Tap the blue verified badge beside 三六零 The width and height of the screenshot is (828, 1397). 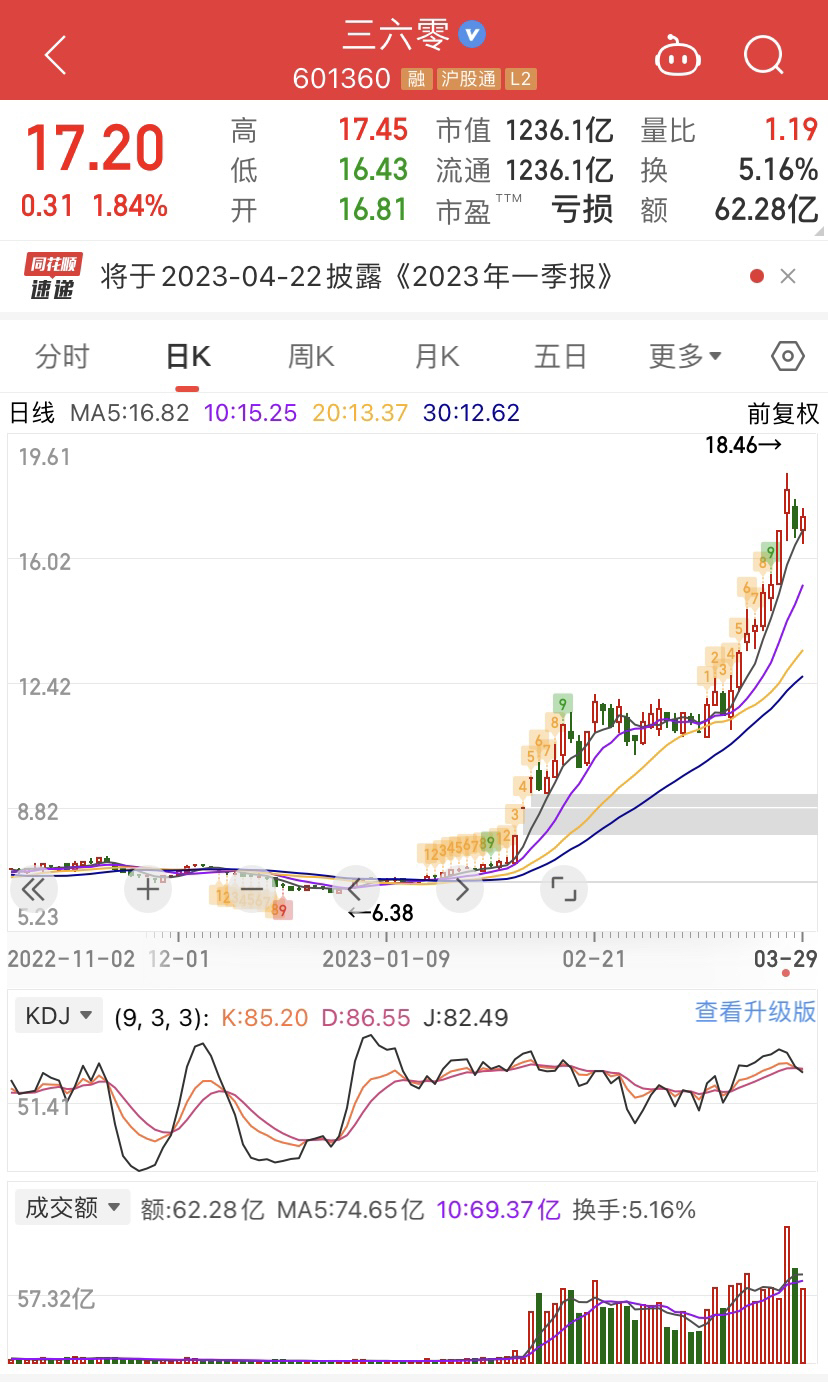coord(472,34)
